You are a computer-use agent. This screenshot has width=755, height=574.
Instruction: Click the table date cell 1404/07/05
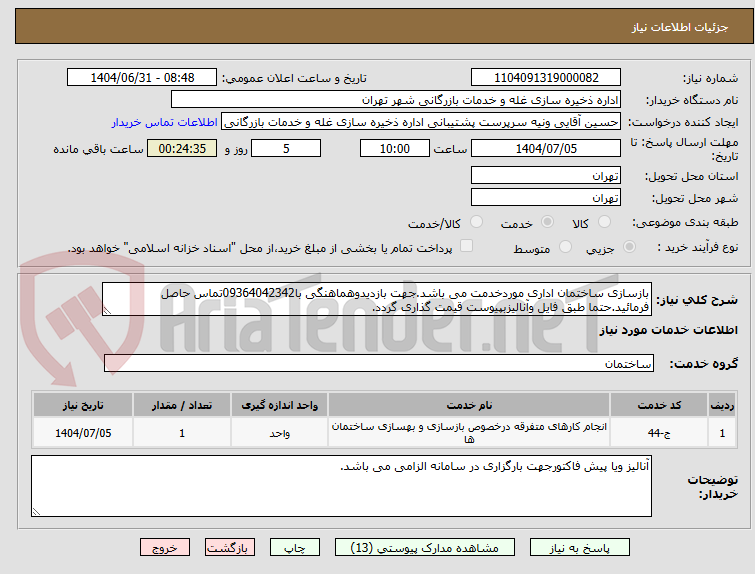[83, 433]
